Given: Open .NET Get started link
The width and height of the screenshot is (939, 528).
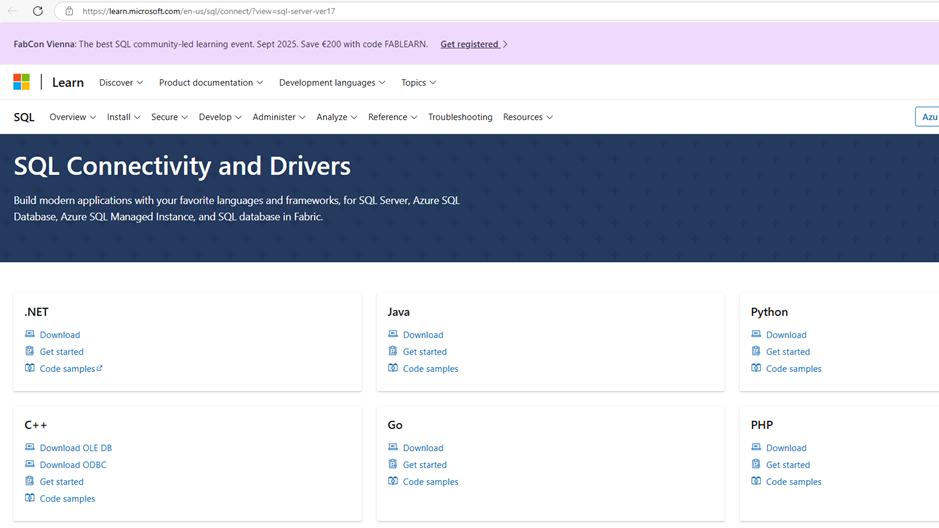Looking at the screenshot, I should click(x=62, y=351).
